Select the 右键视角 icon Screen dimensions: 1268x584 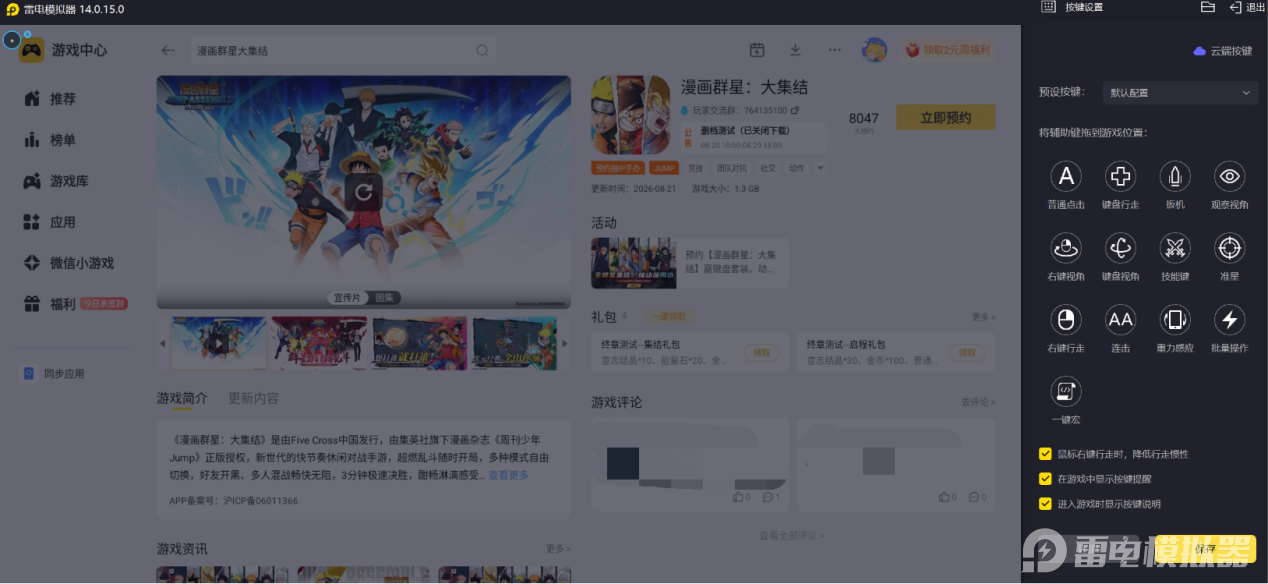1066,248
